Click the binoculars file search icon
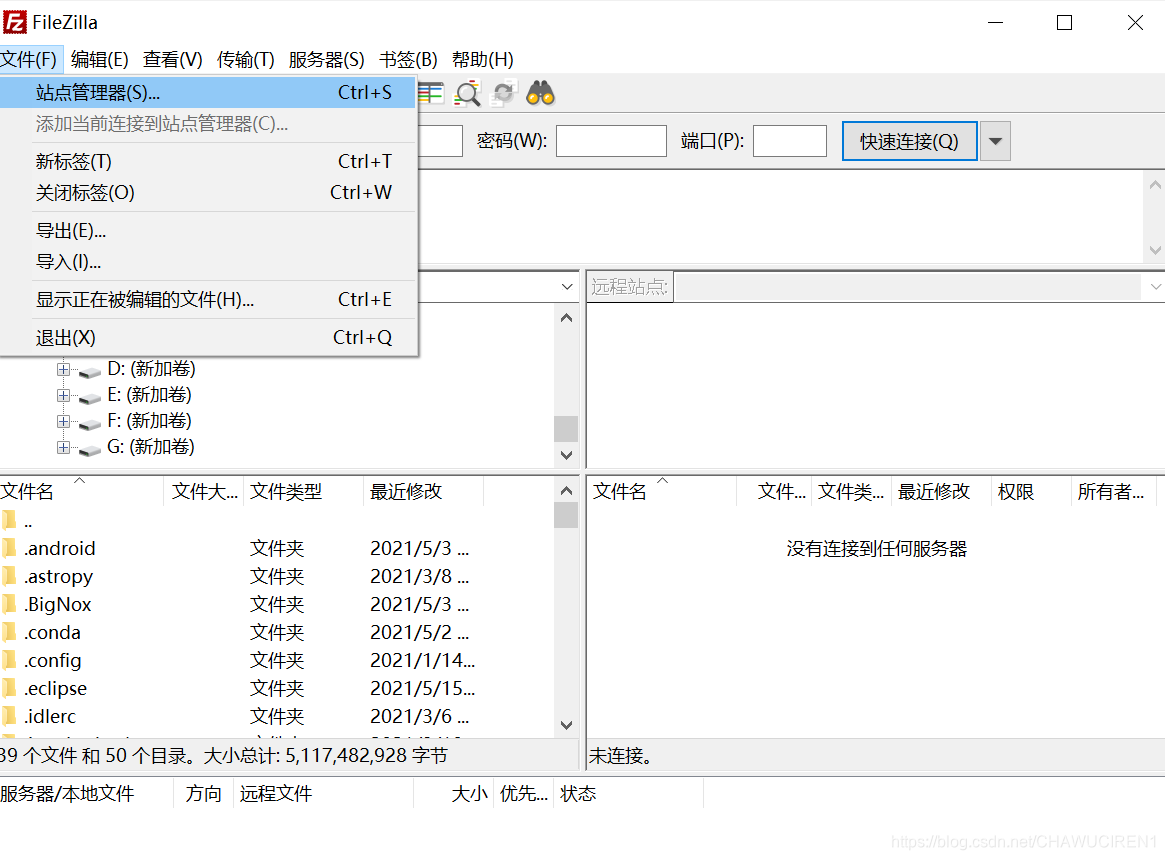This screenshot has width=1165, height=860. [x=539, y=92]
